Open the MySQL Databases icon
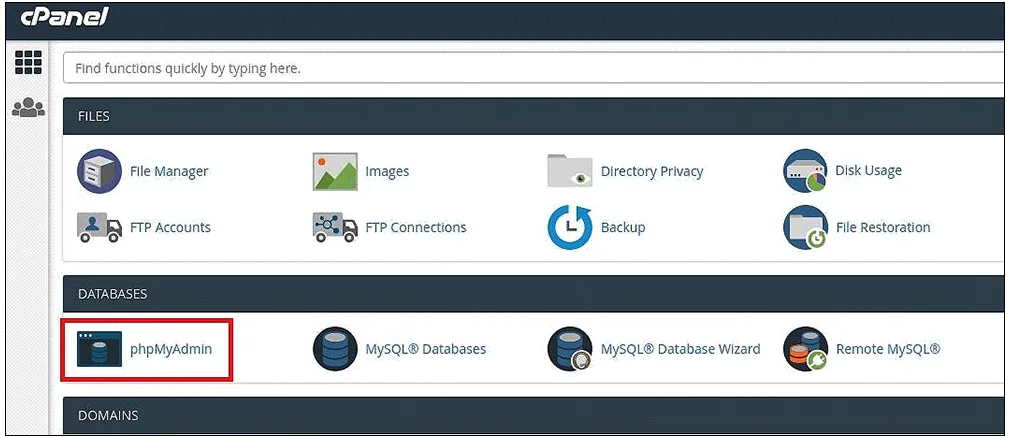Screen dimensions: 1010x438 coord(335,349)
